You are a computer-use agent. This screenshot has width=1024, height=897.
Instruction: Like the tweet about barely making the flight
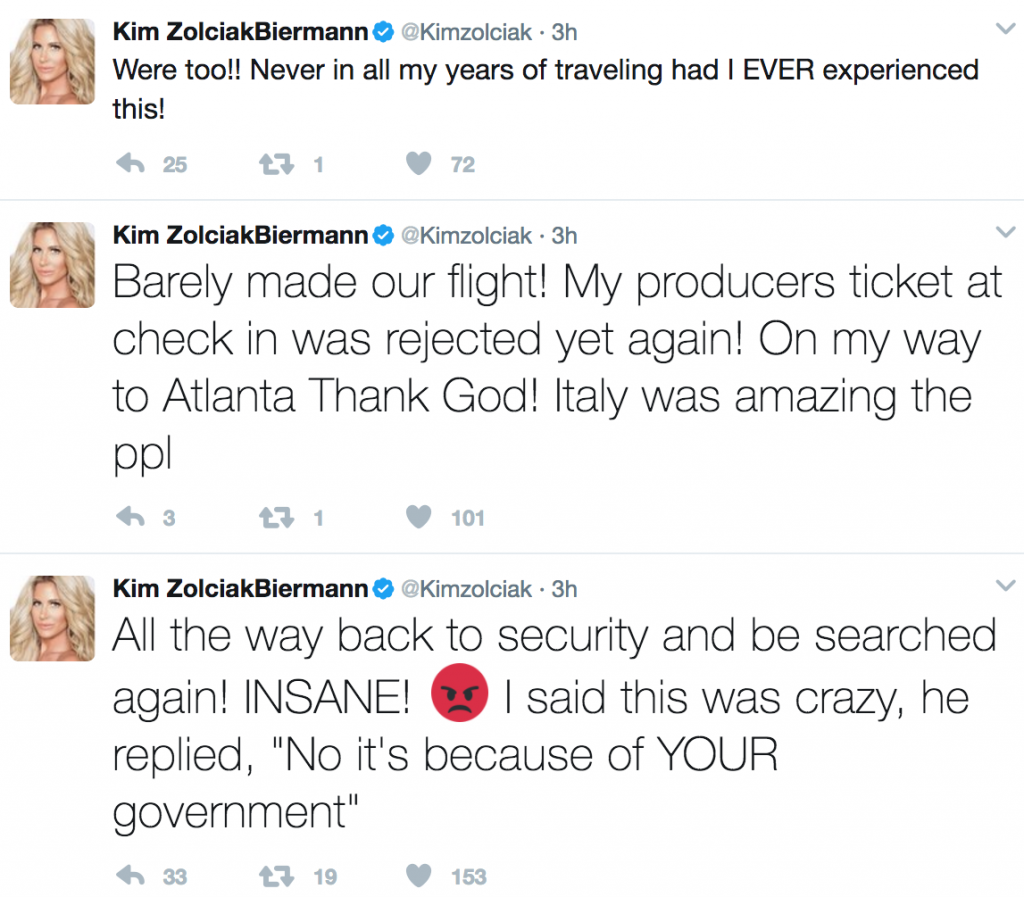pos(419,517)
